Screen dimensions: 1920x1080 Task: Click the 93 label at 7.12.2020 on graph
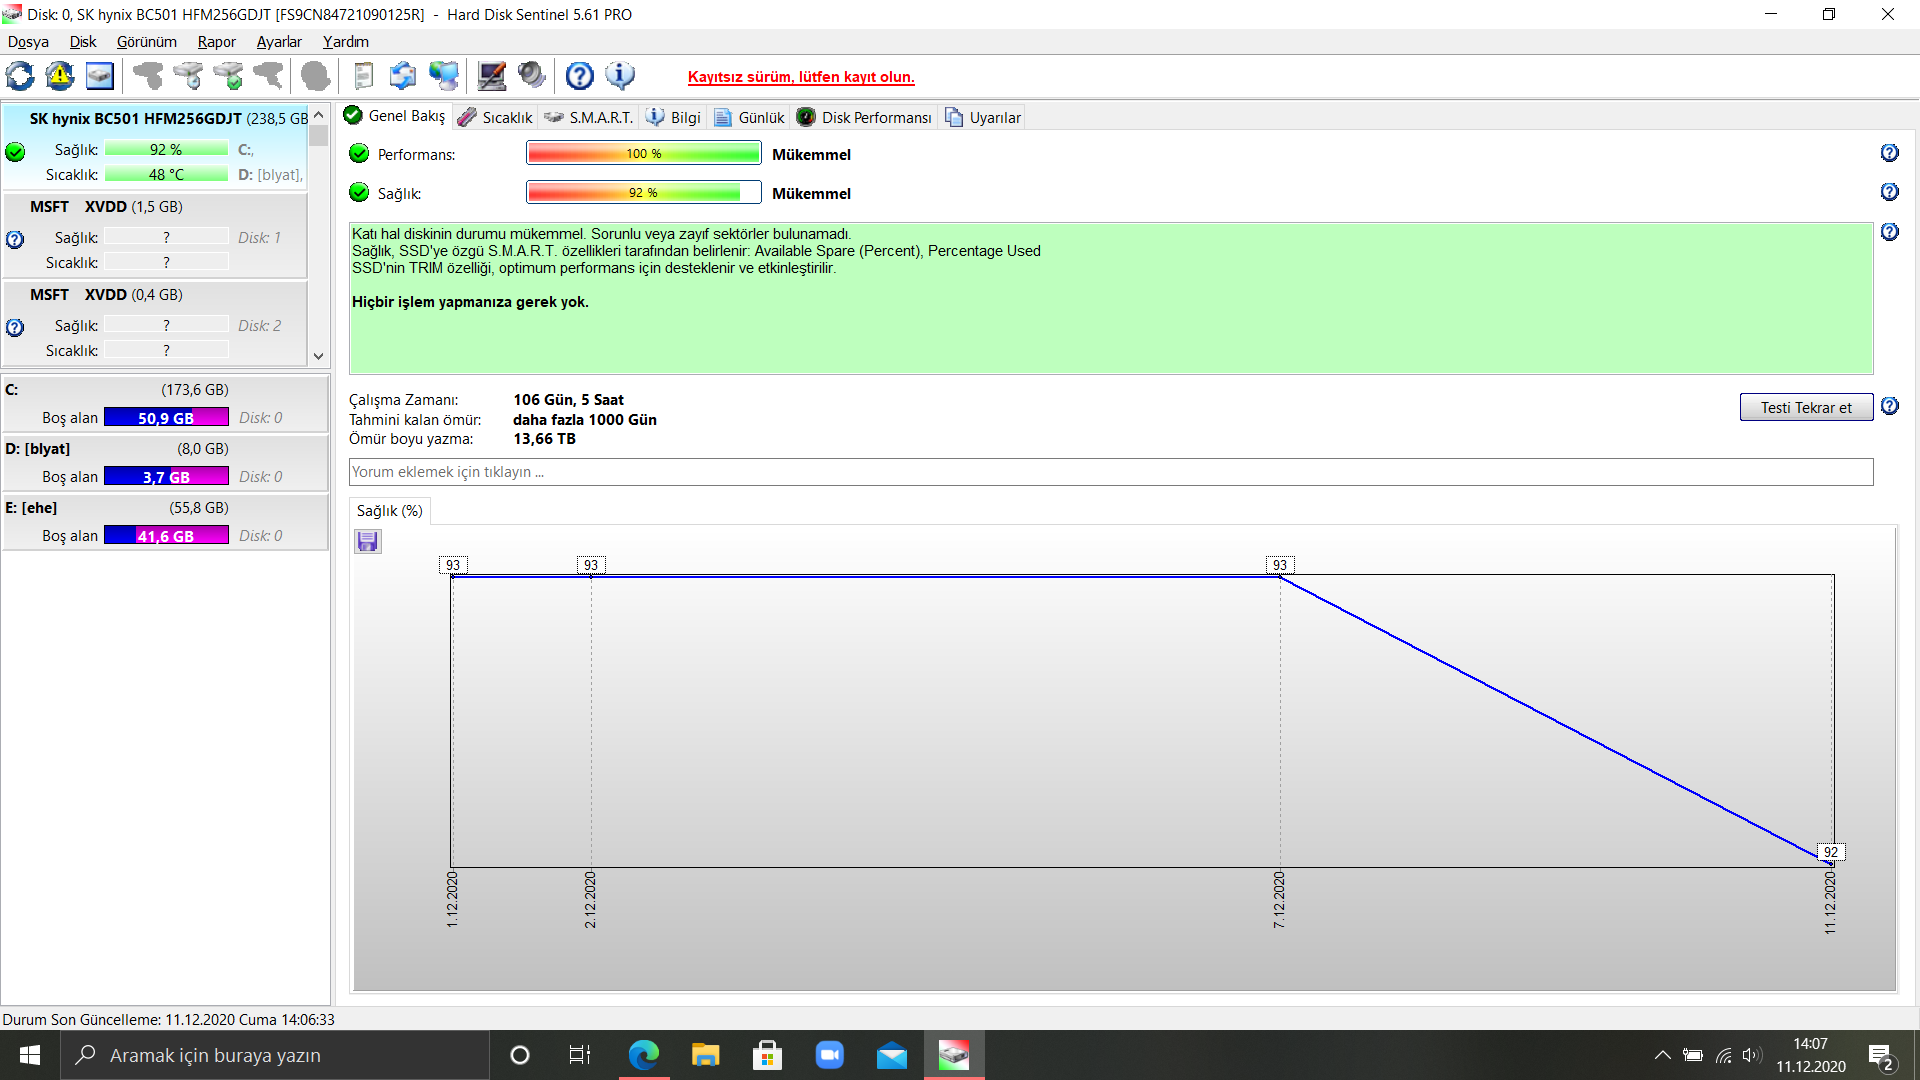[1279, 565]
